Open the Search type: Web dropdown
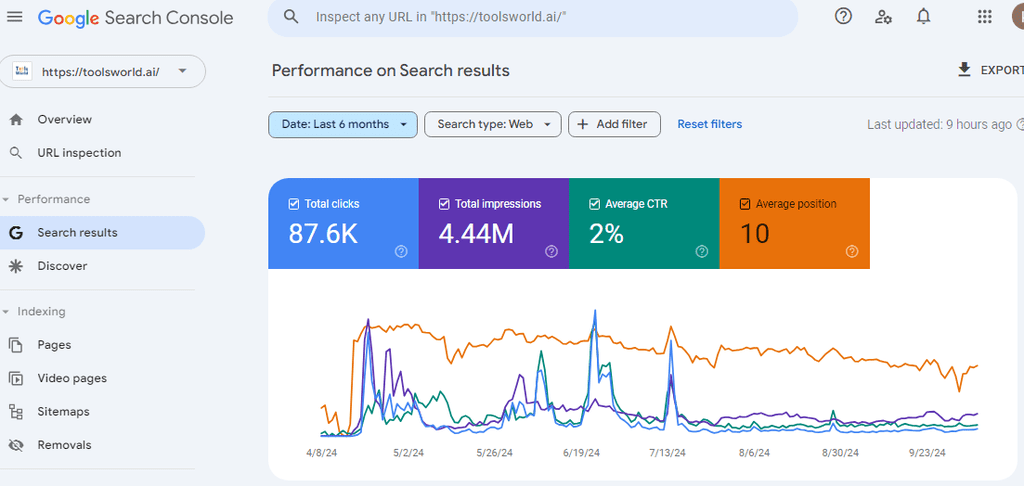 point(493,124)
